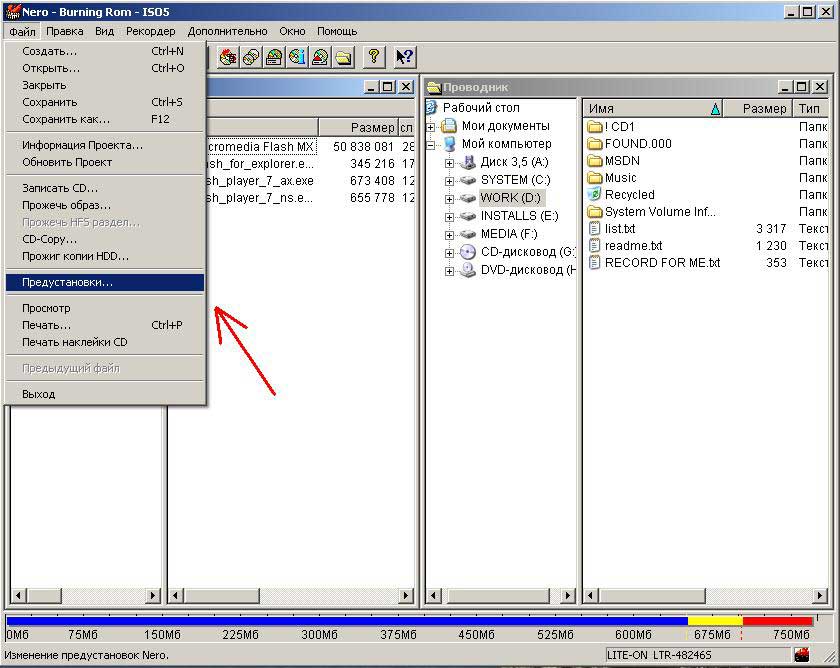This screenshot has width=840, height=668.
Task: Click the blue used-space section of capacity bar
Action: 347,621
